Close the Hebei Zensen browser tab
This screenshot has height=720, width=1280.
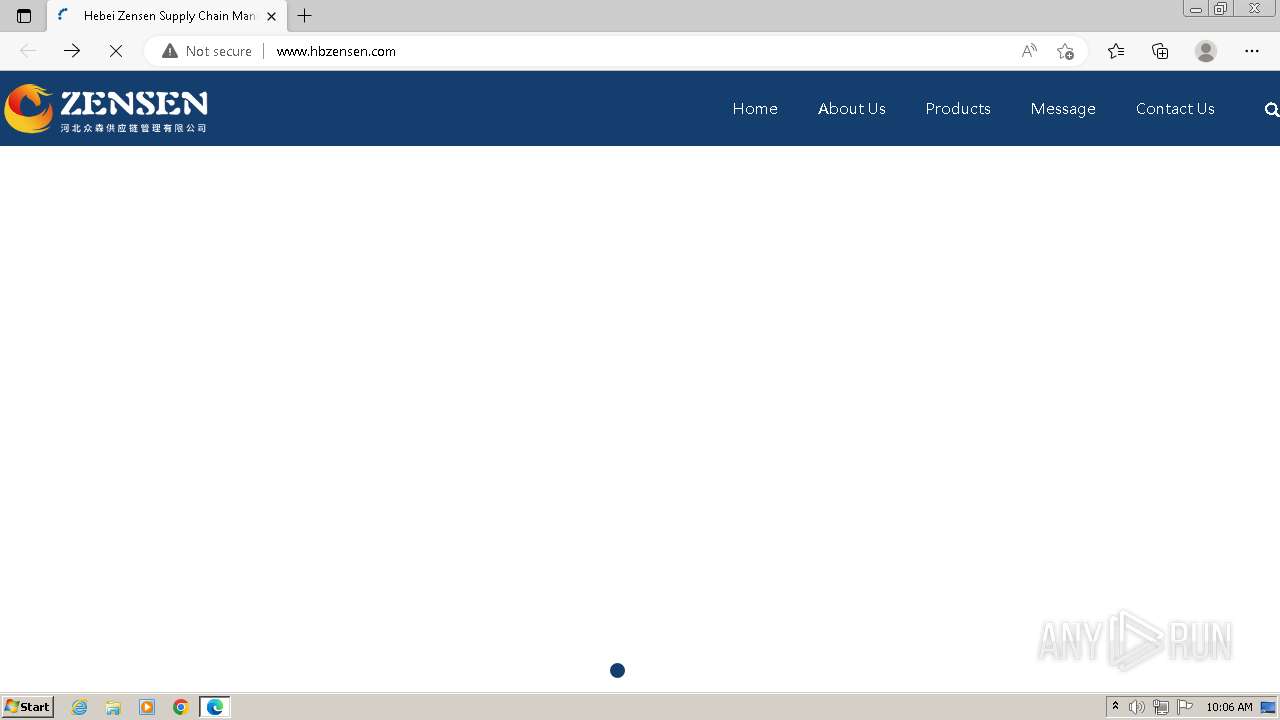[271, 16]
